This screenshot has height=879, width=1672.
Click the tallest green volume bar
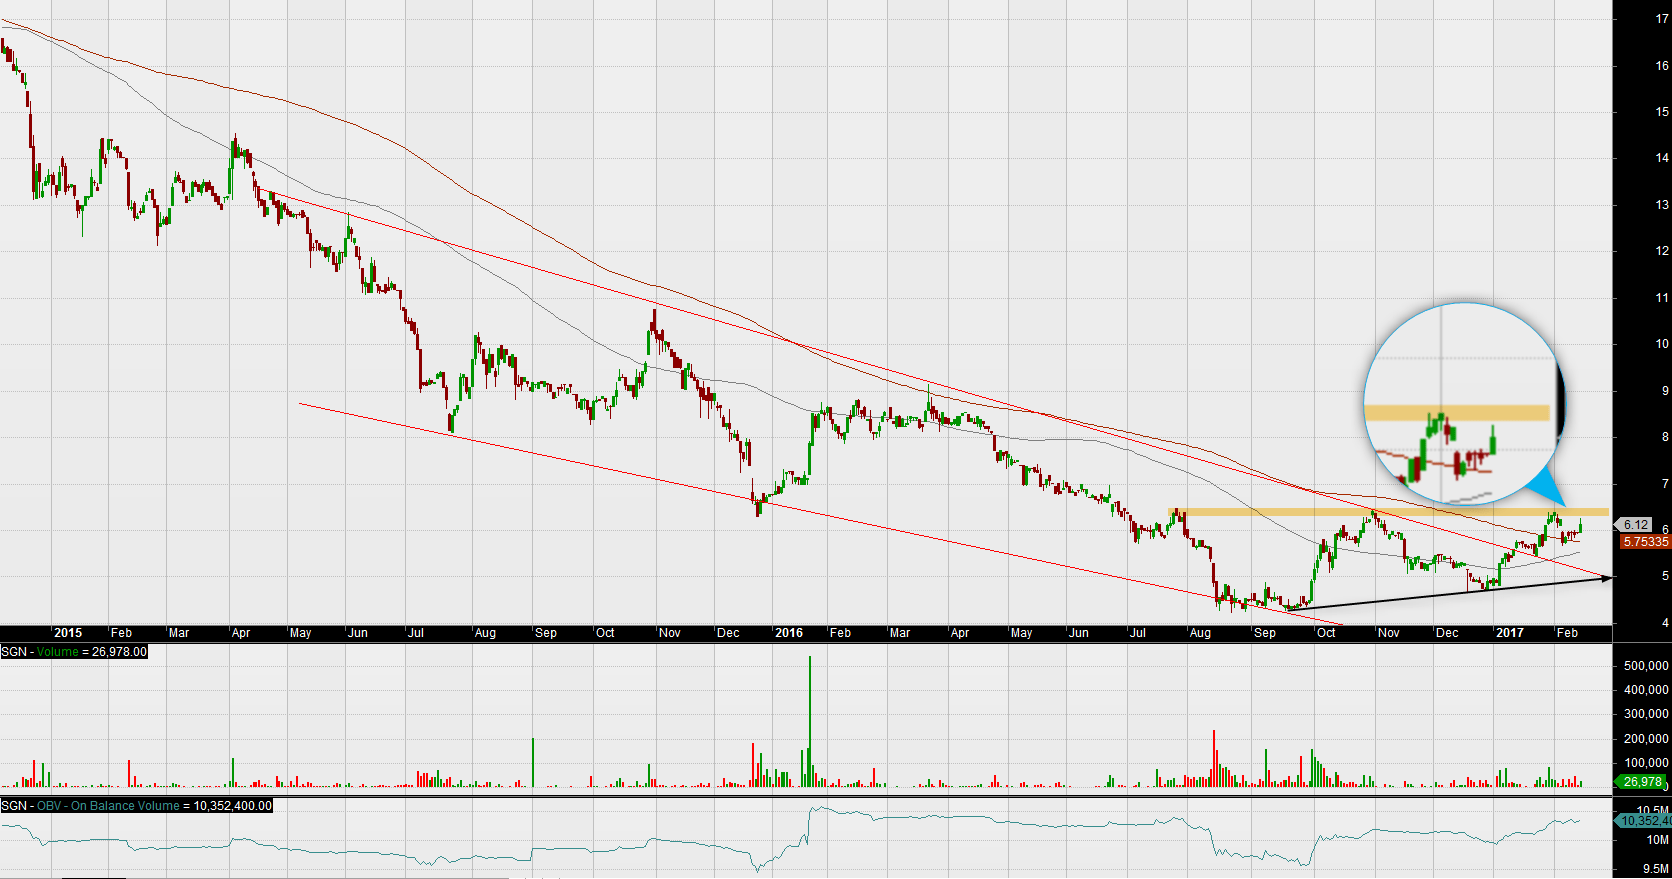(x=809, y=720)
